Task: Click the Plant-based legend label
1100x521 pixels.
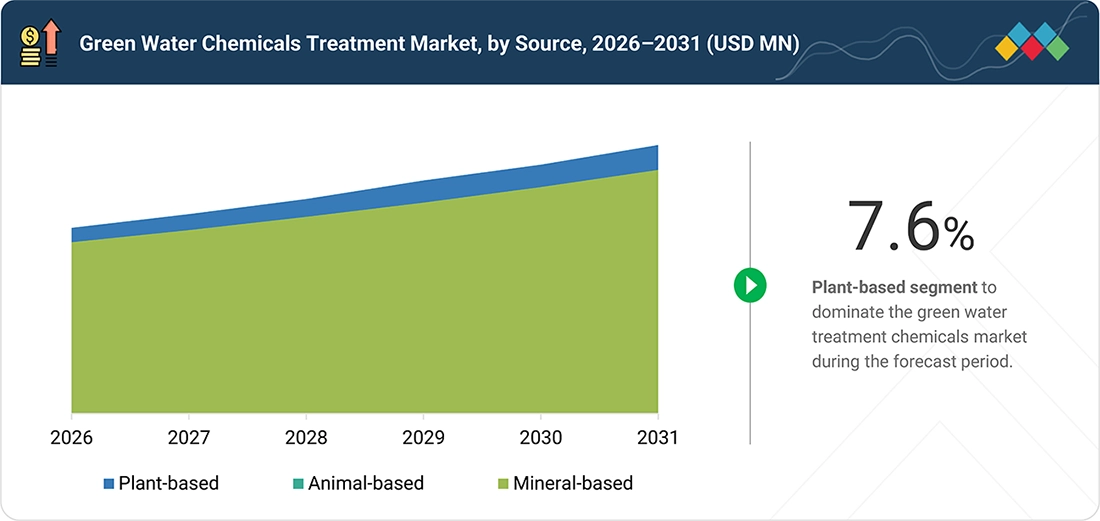Action: coord(169,483)
